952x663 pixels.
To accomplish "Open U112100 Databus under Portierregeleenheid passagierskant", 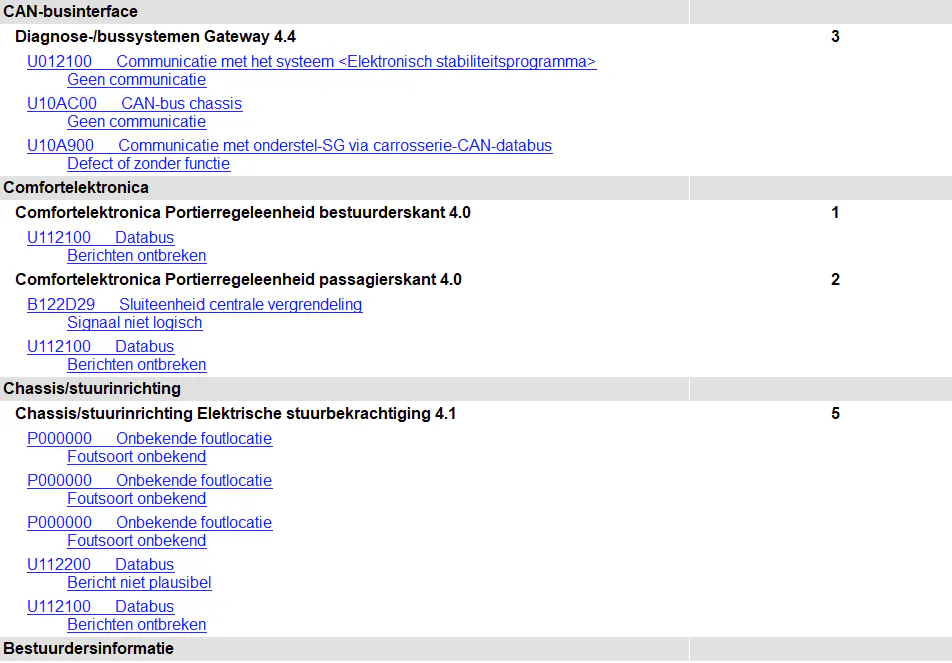I will [100, 347].
